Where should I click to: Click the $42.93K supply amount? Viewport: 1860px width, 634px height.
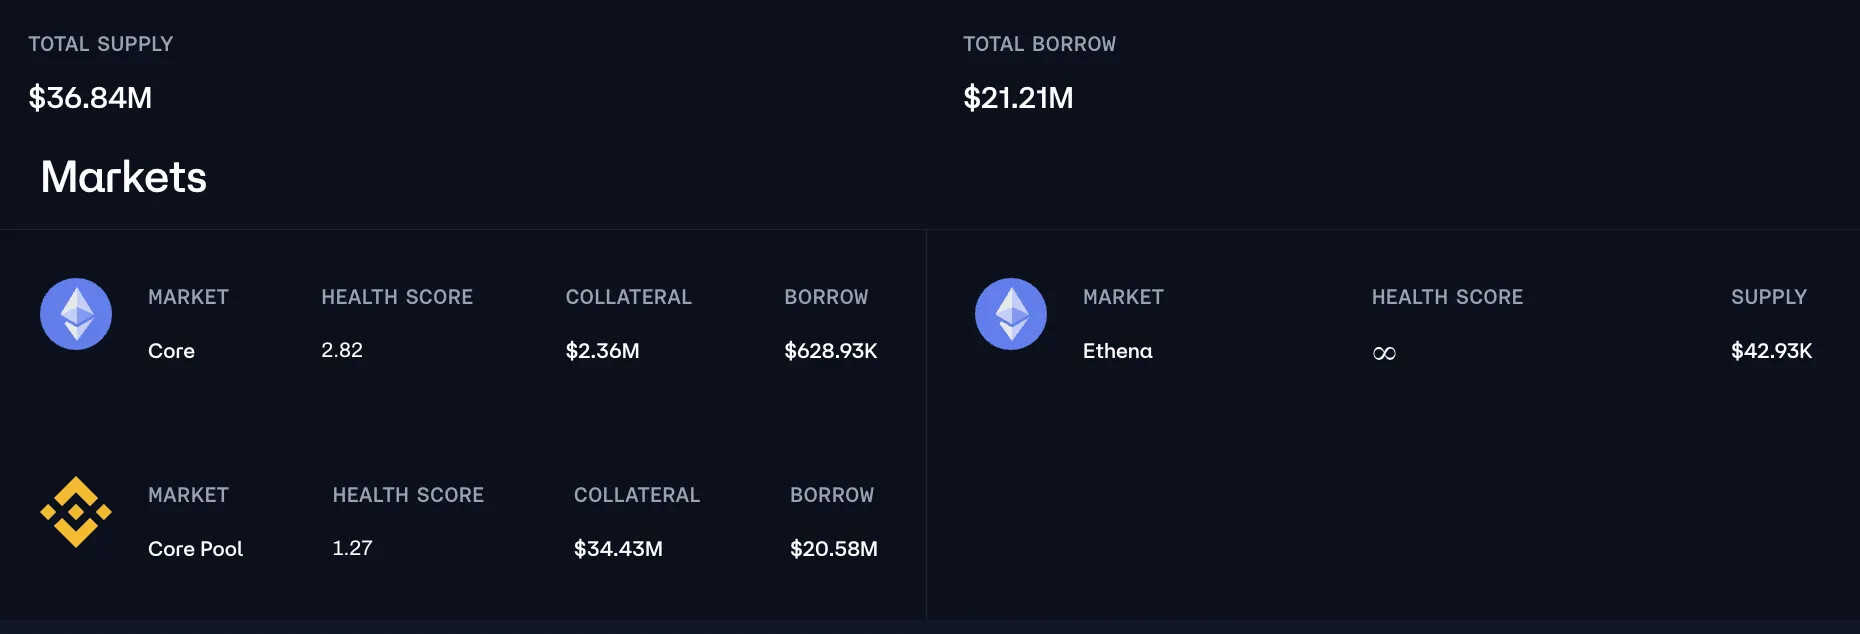pos(1772,351)
